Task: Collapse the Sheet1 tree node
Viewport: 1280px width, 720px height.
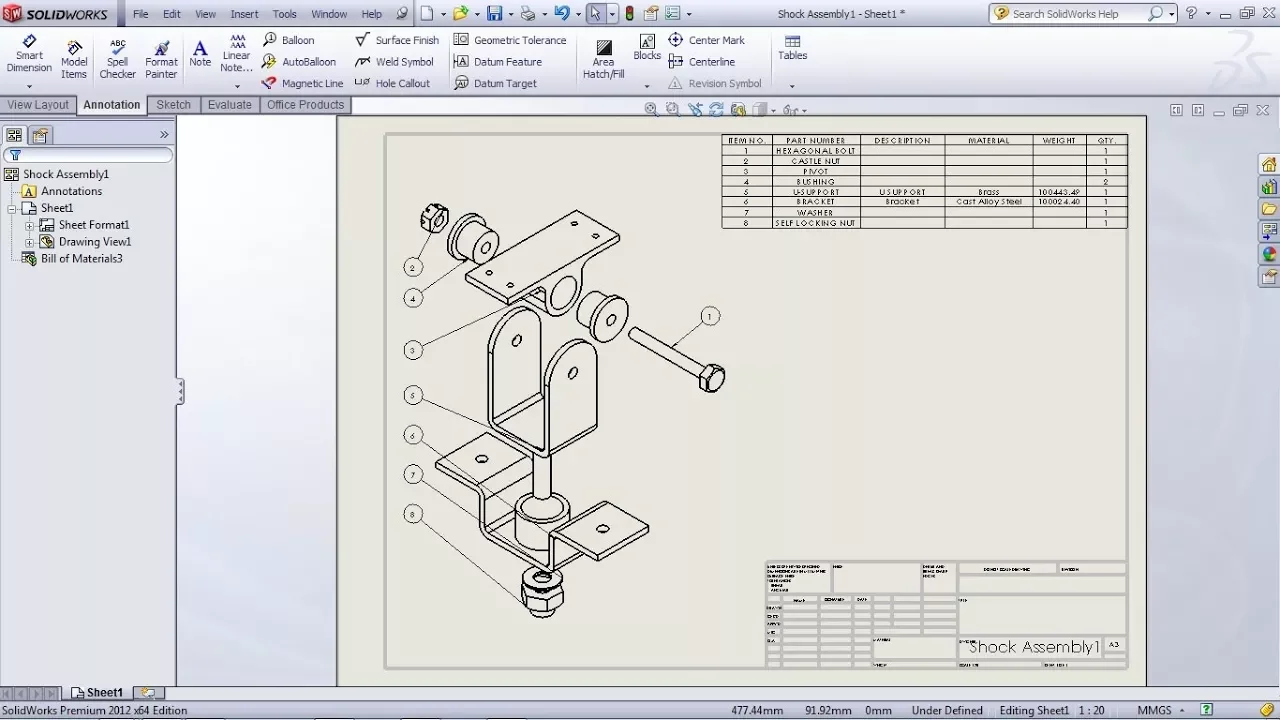Action: (x=12, y=208)
